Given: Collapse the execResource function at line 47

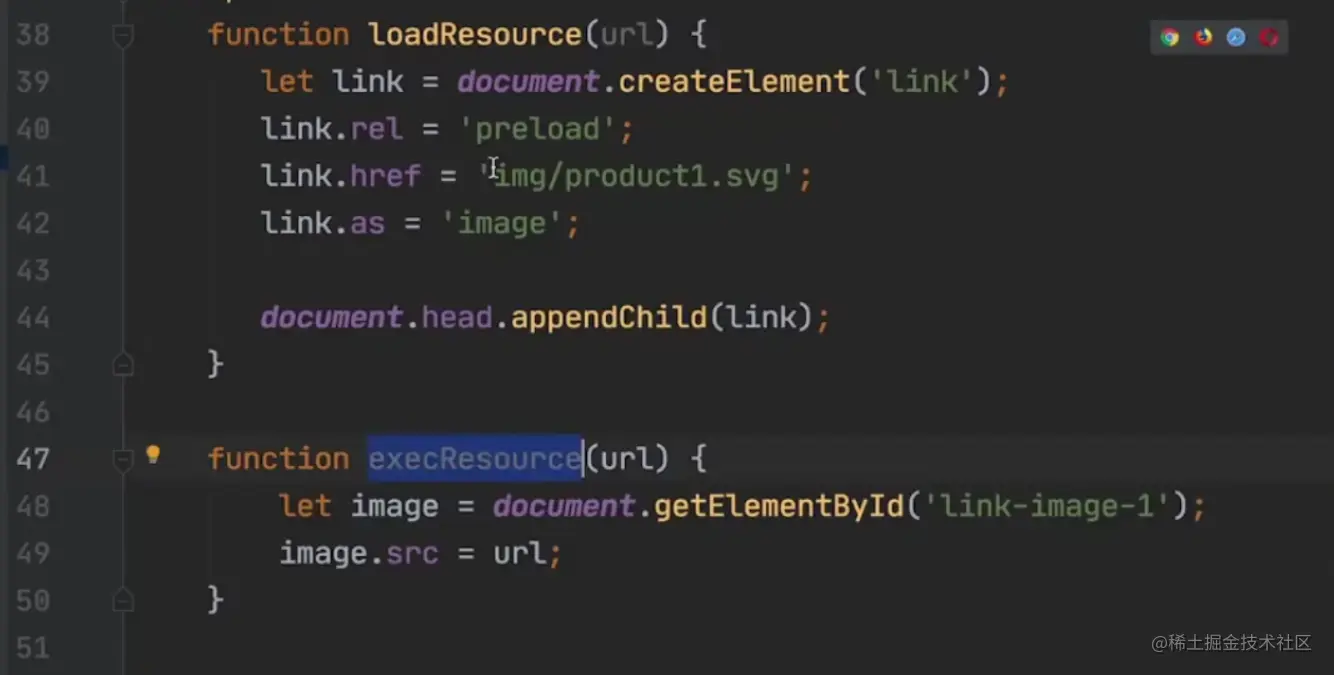Looking at the screenshot, I should click(x=123, y=460).
